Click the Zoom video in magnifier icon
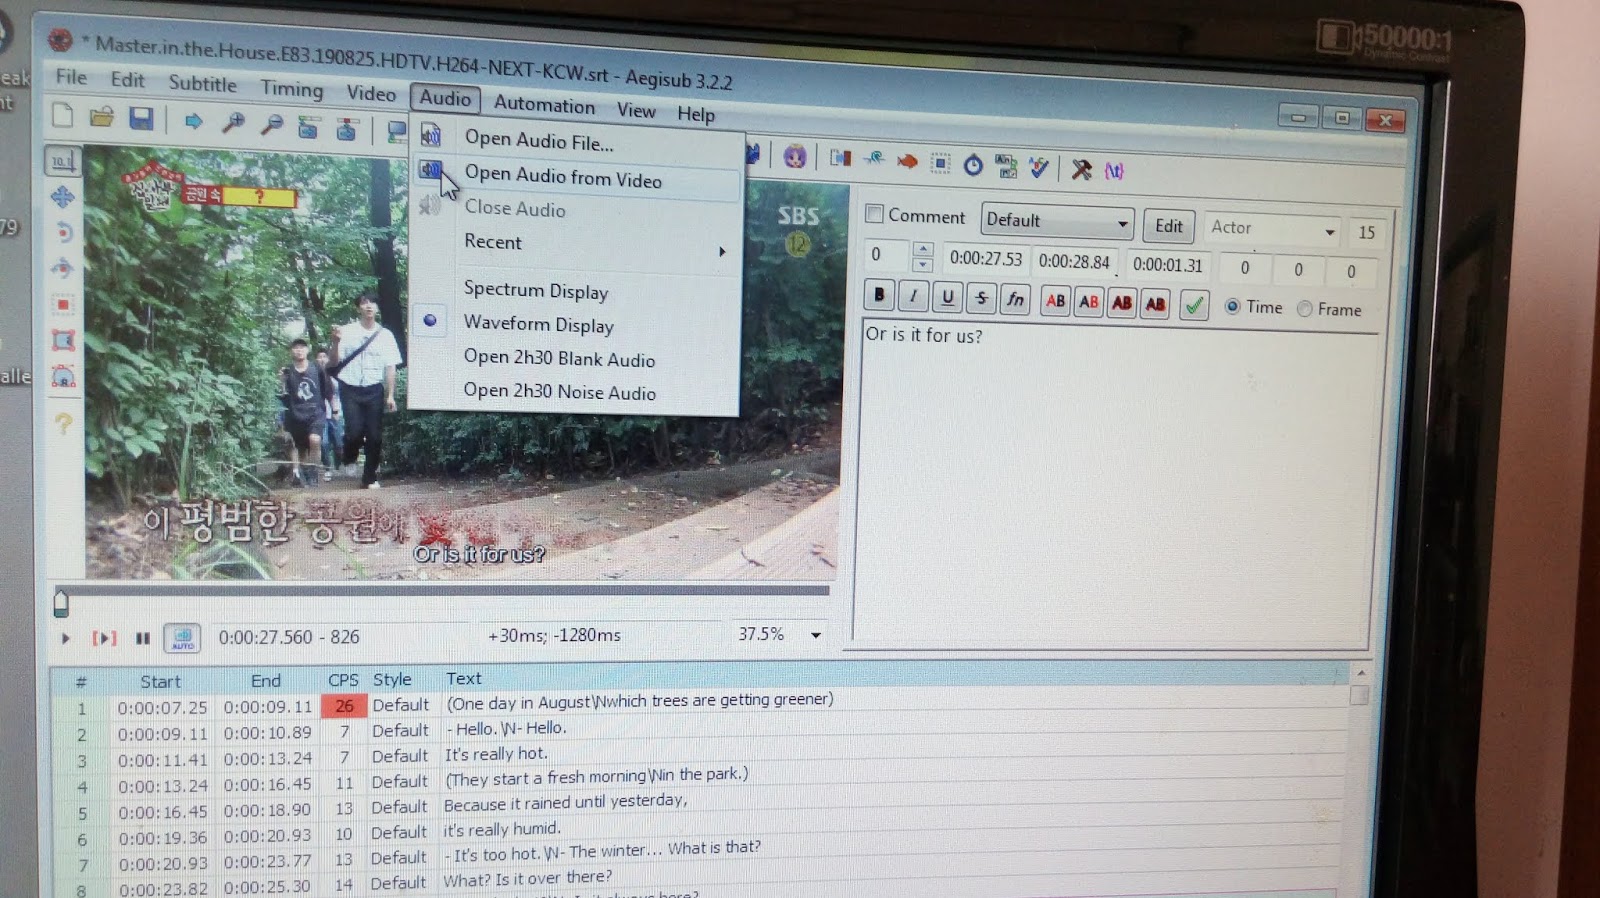The width and height of the screenshot is (1600, 898). [x=233, y=123]
